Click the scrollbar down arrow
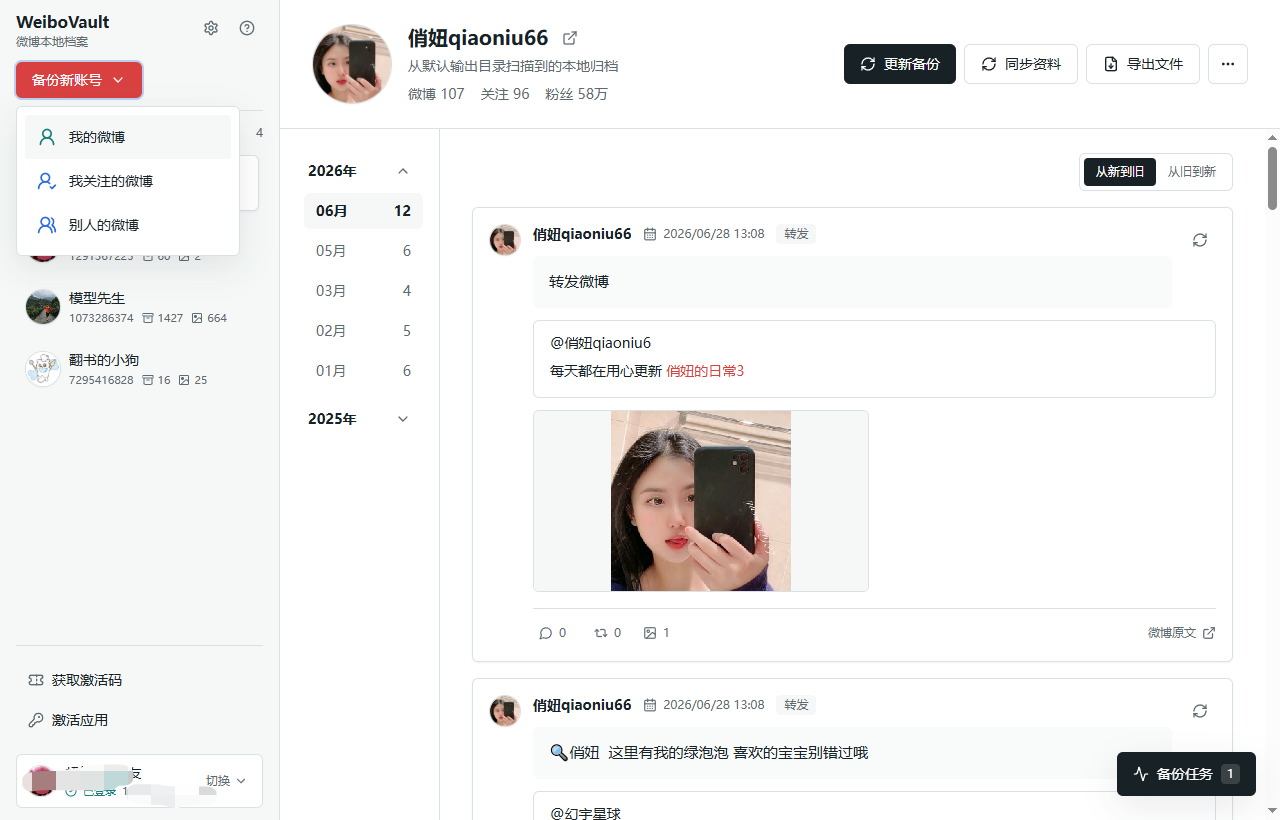 (1272, 810)
